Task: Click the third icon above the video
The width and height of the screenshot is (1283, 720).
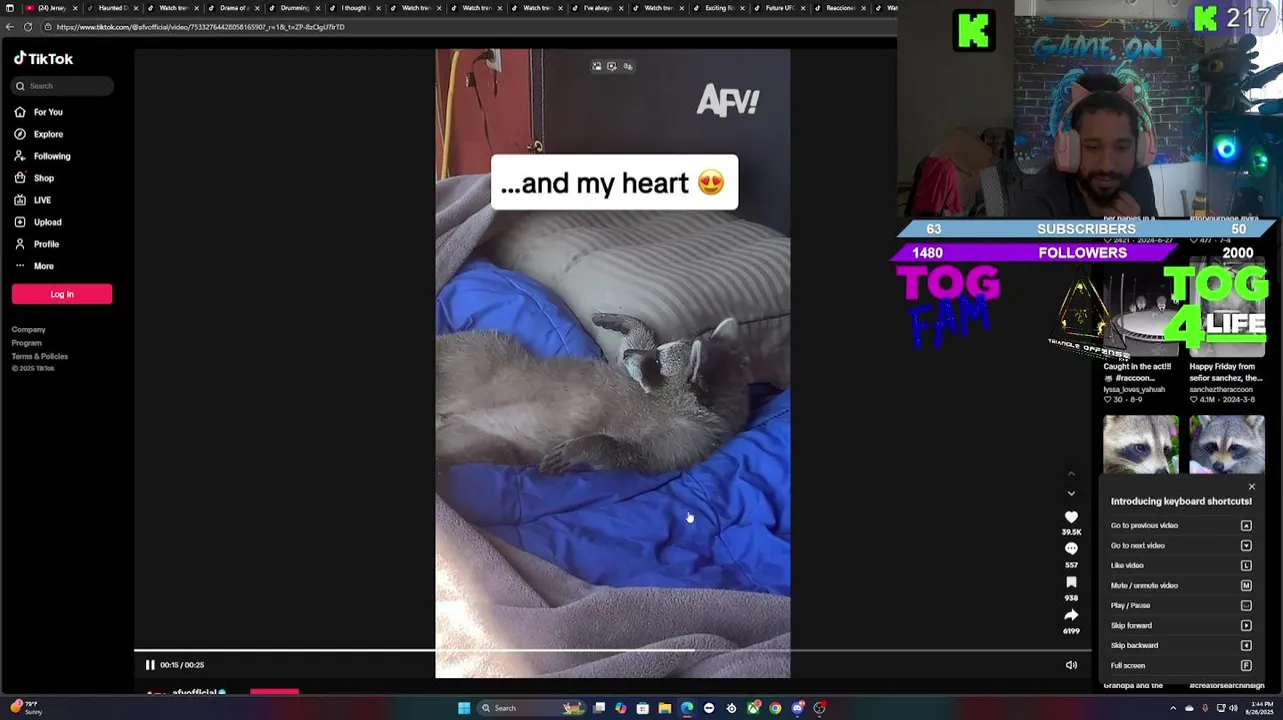Action: [x=628, y=66]
